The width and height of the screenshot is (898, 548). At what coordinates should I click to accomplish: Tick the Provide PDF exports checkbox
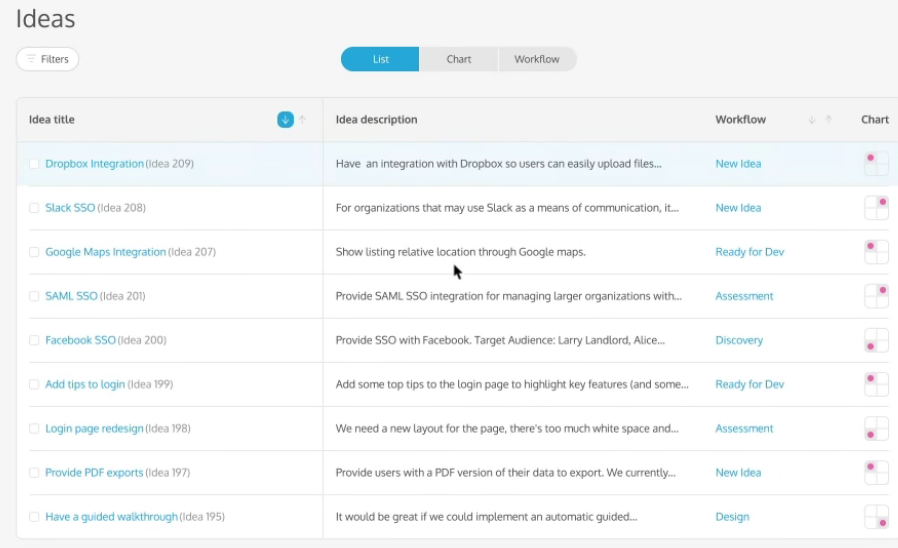pos(34,473)
